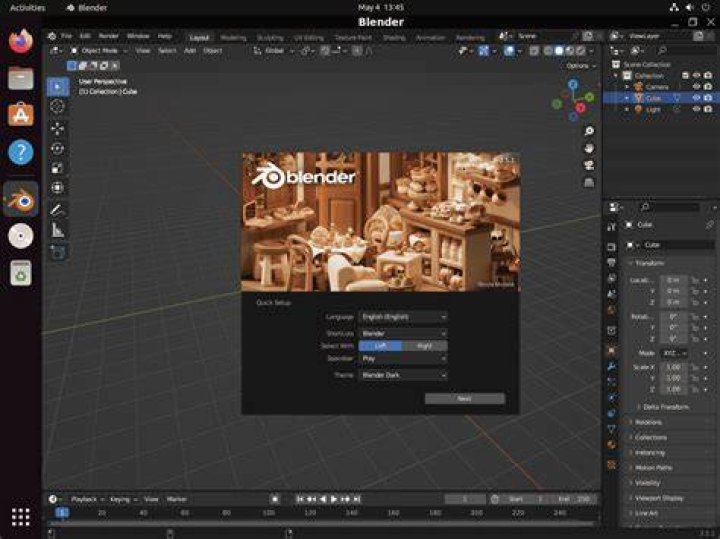Open the Object Mode dropdown
This screenshot has height=539, width=720.
point(99,51)
